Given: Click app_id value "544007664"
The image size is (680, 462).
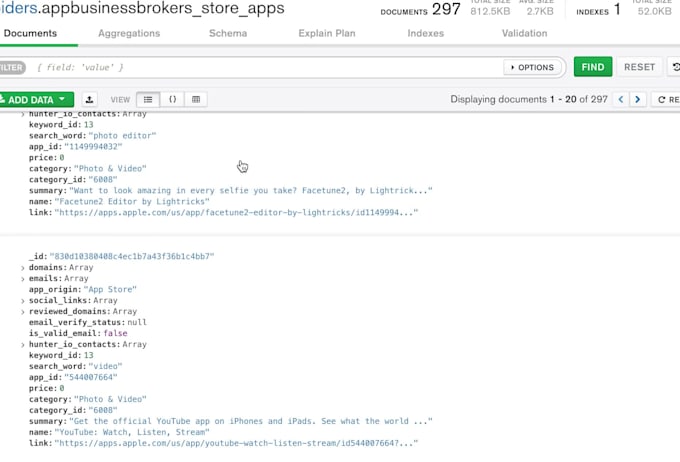Looking at the screenshot, I should click(x=91, y=377).
